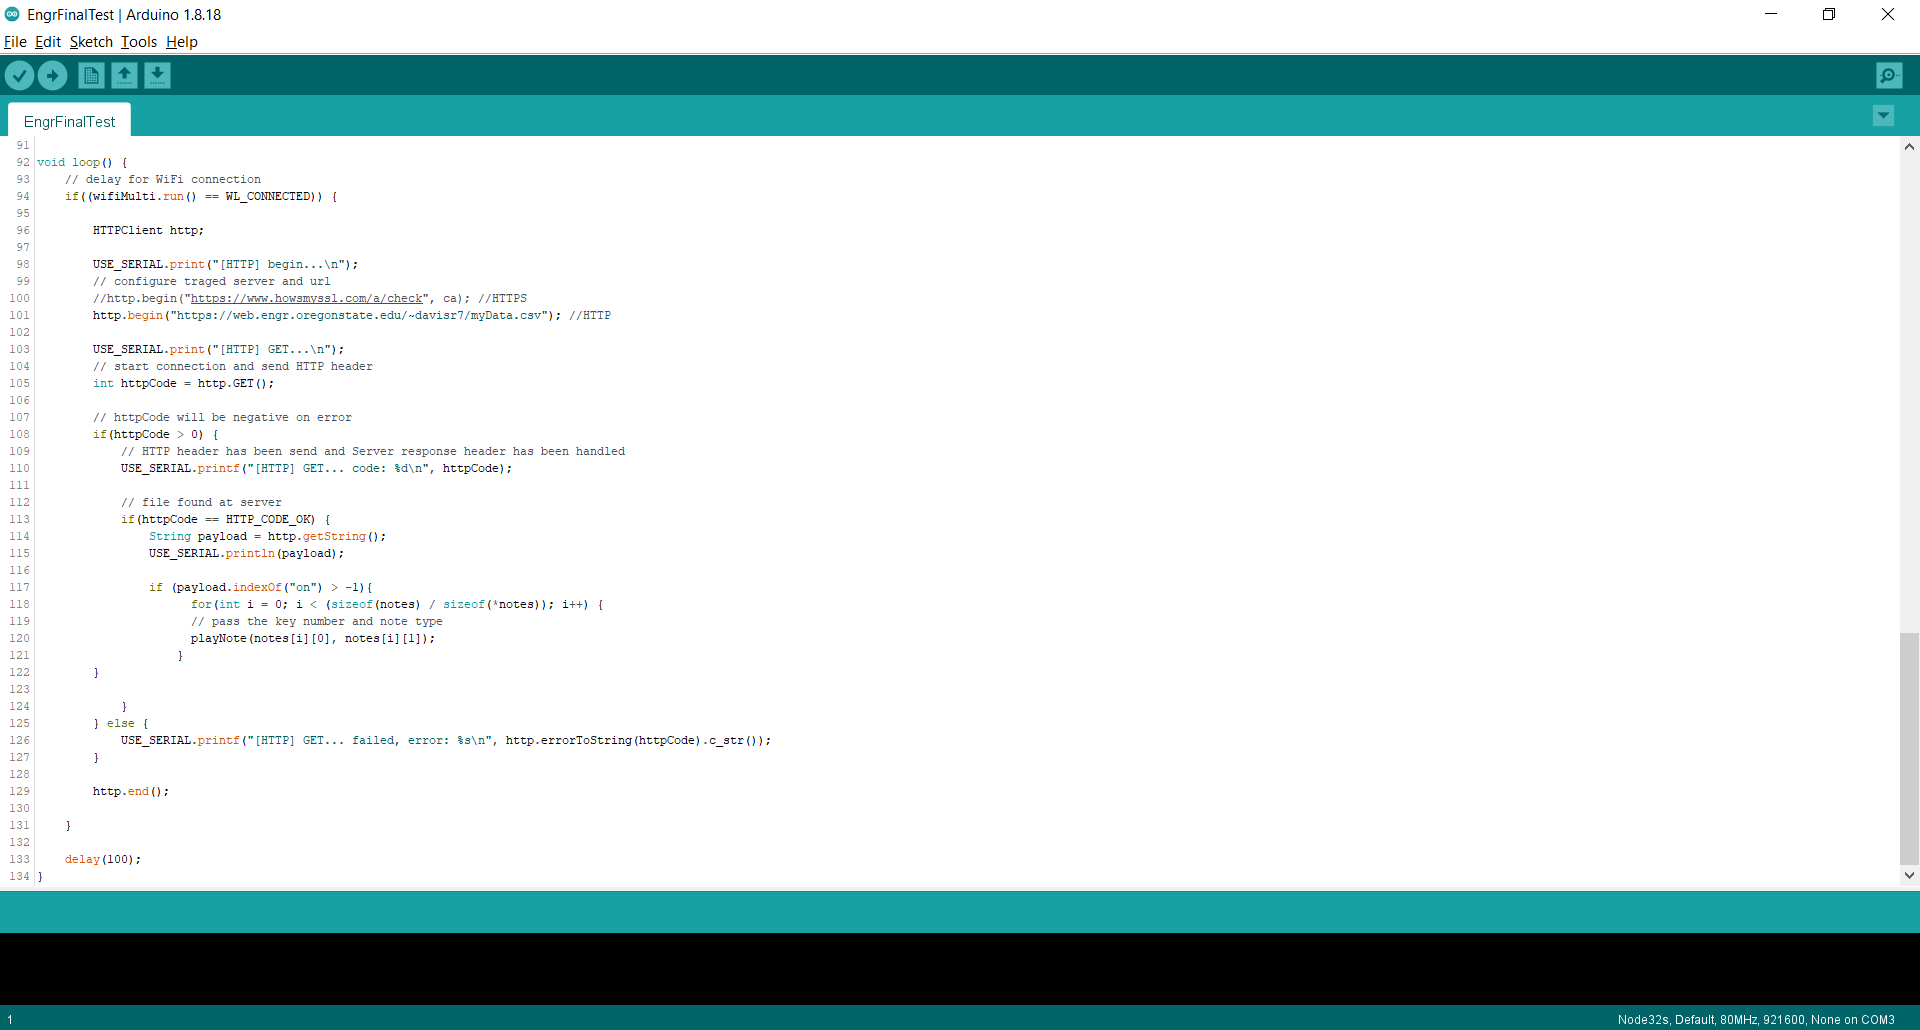Viewport: 1920px width, 1030px height.
Task: Create a new sketch with New icon
Action: tap(91, 75)
